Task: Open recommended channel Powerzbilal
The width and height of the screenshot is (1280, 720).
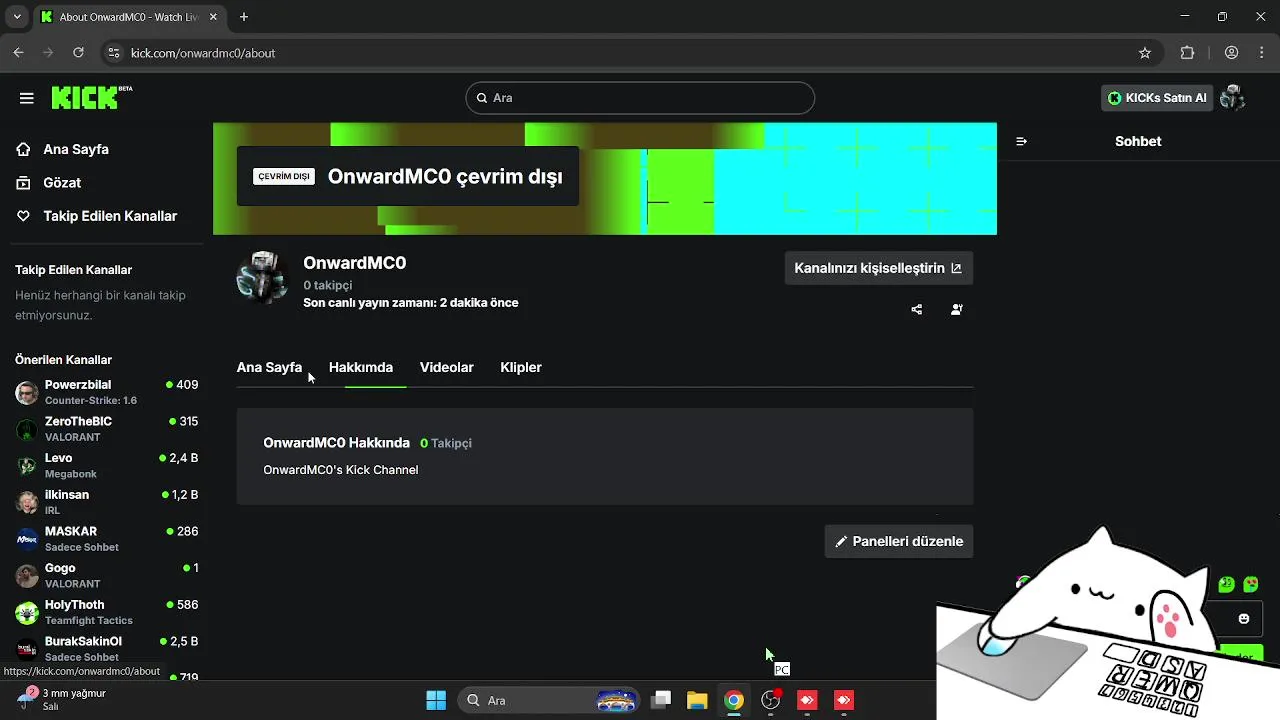Action: coord(106,392)
